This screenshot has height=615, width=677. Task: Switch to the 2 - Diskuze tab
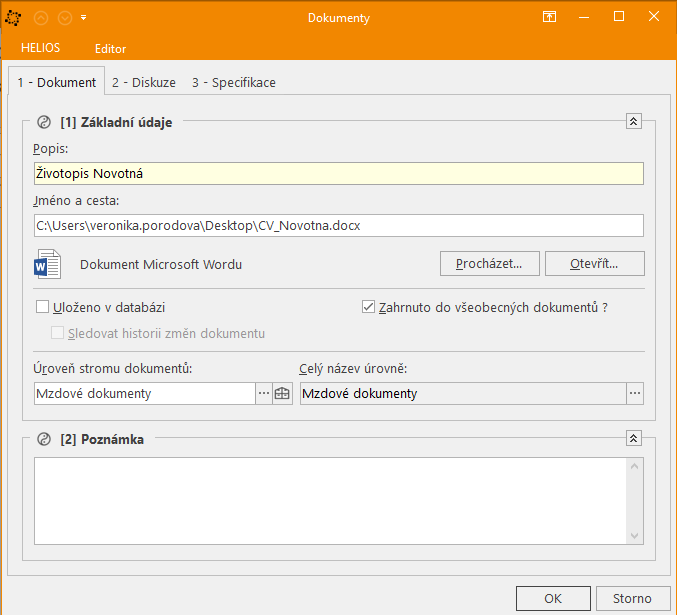144,83
